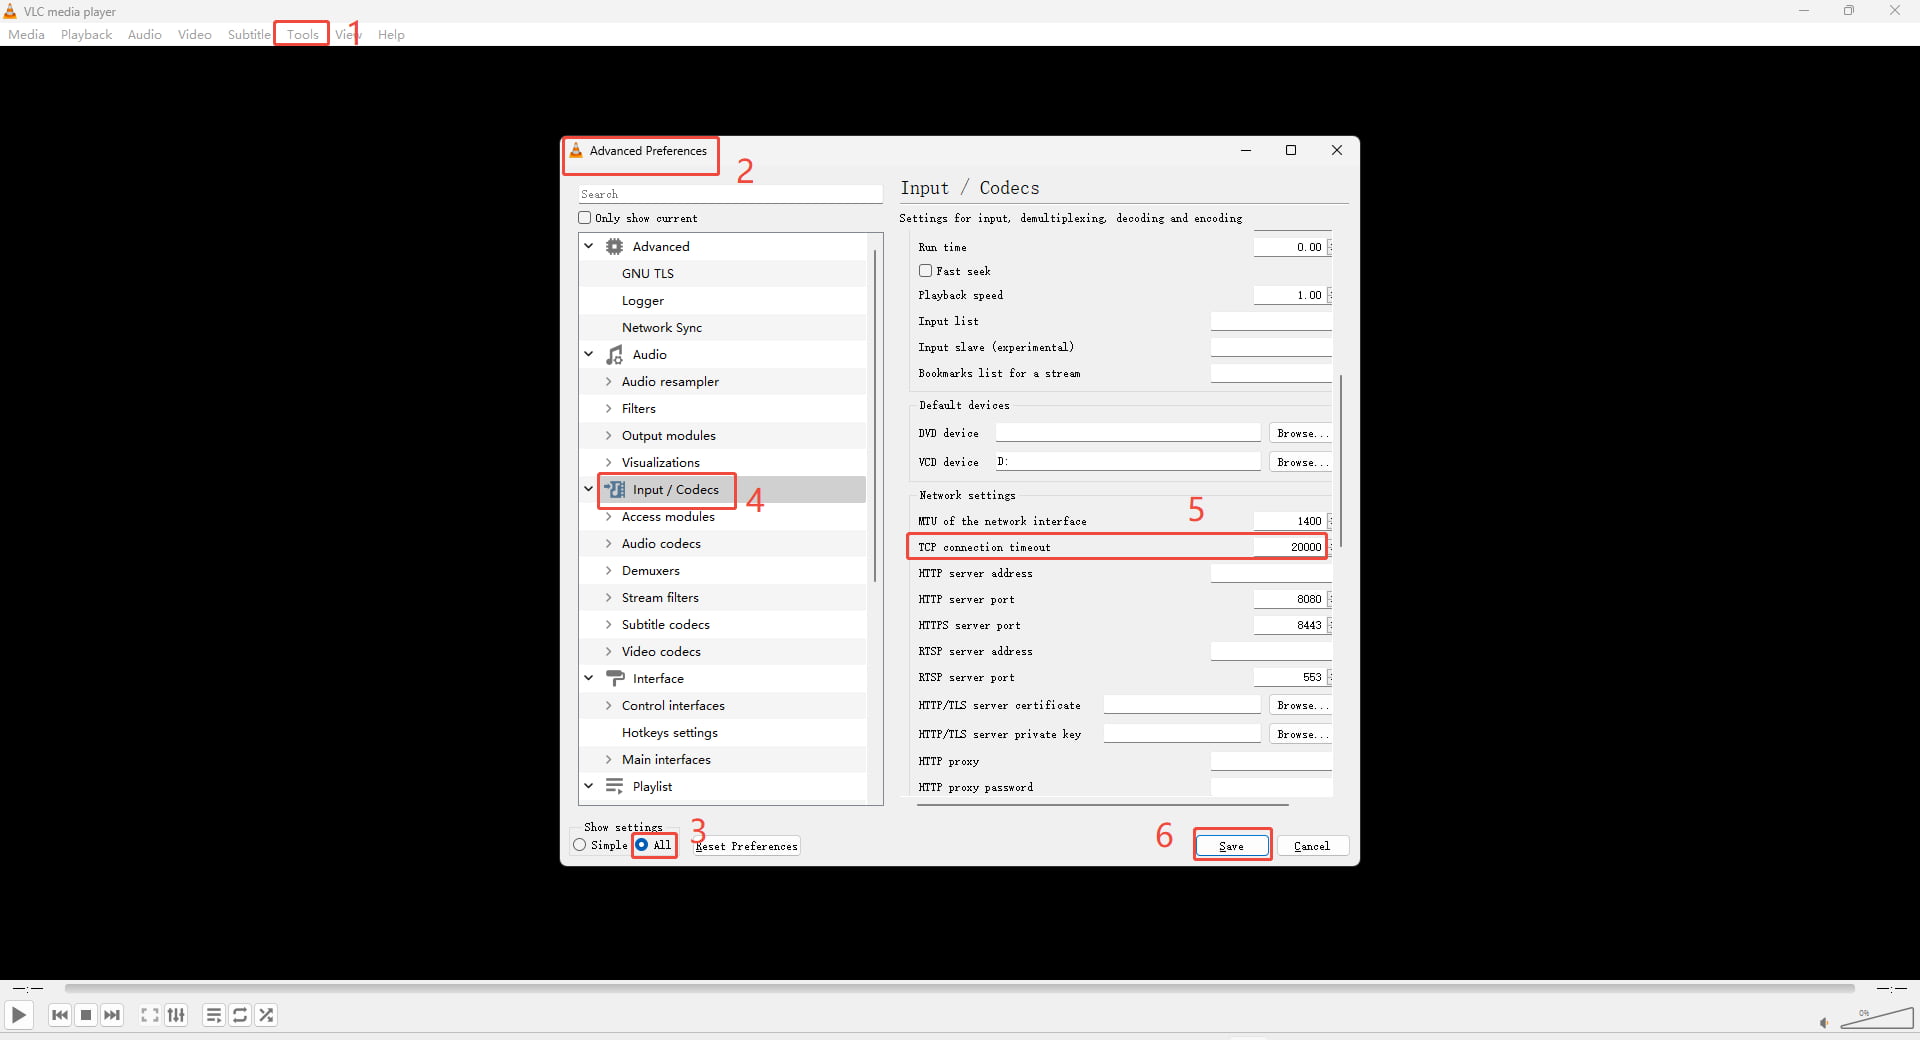Open the Playback menu
1920x1040 pixels.
point(86,34)
